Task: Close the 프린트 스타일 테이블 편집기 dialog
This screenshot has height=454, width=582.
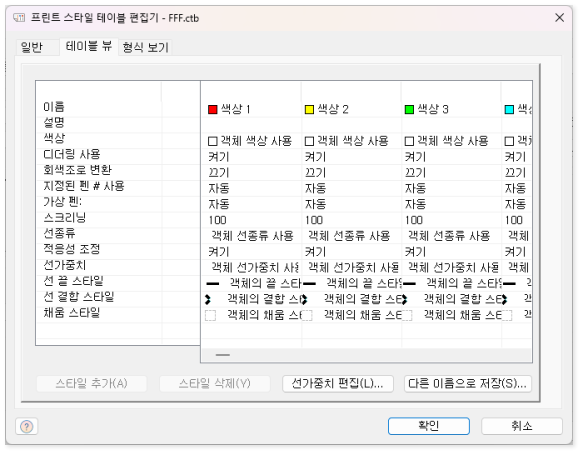Action: pos(559,17)
